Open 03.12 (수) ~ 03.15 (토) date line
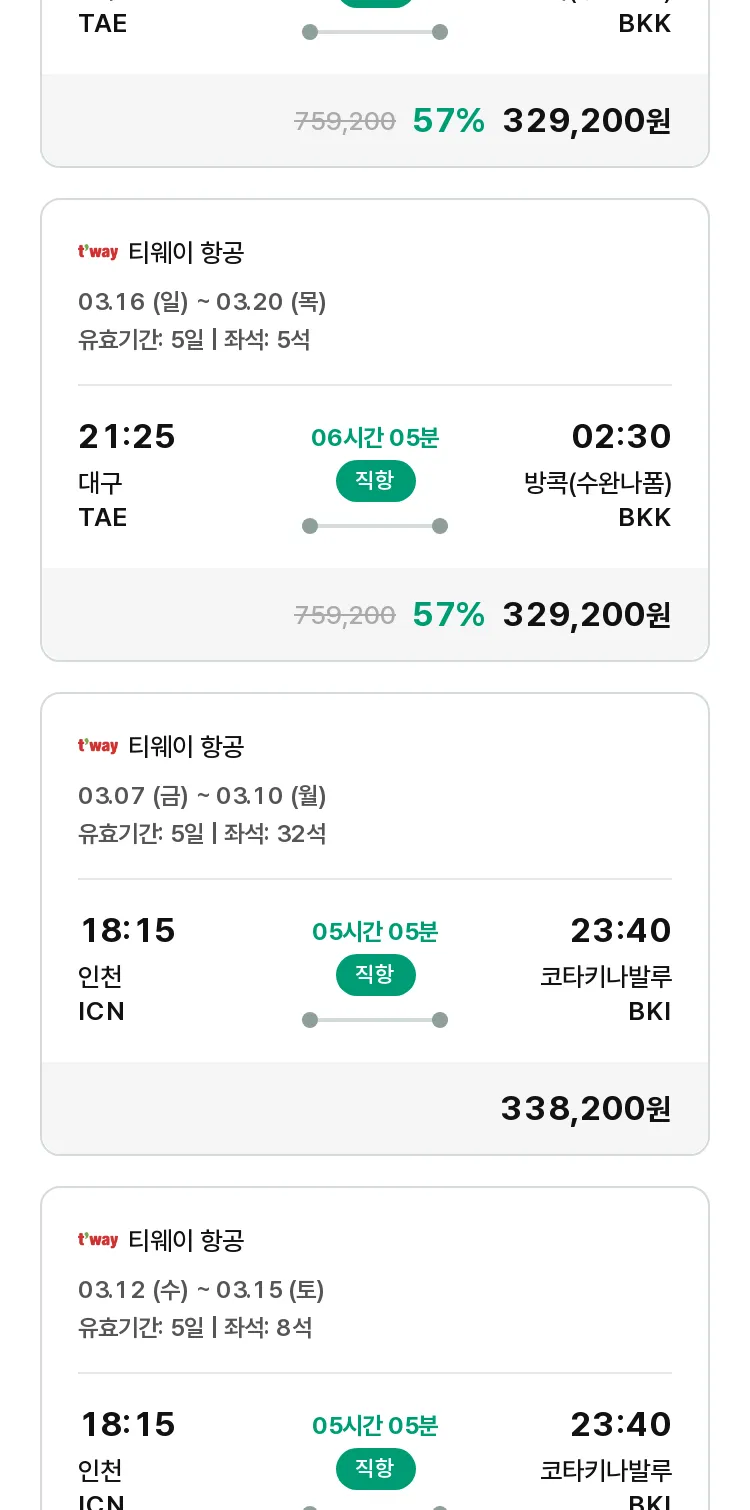 pos(201,1290)
